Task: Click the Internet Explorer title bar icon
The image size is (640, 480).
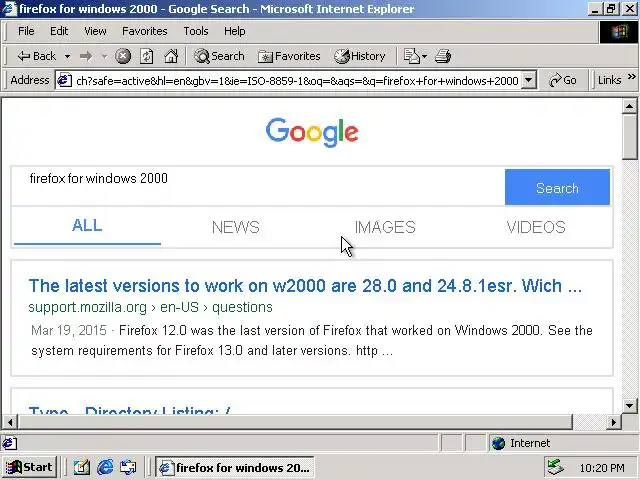Action: point(9,9)
